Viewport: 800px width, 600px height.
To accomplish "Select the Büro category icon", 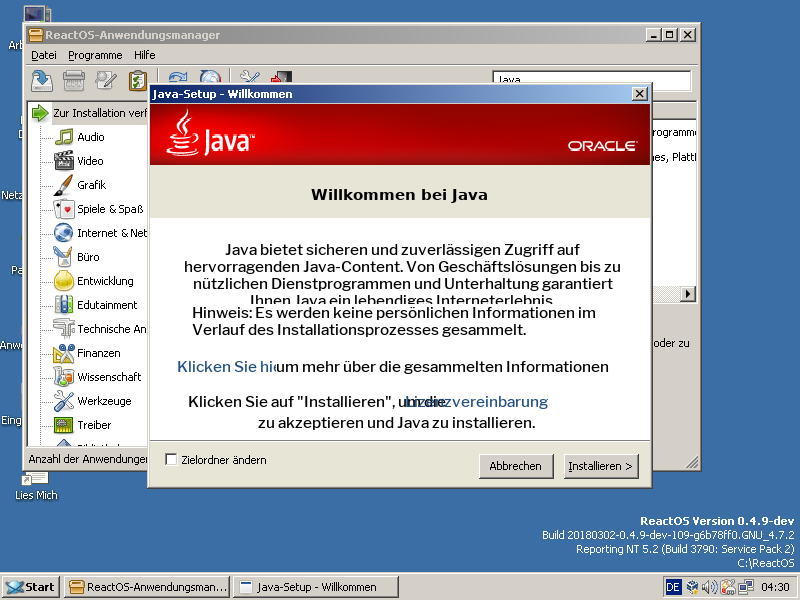I will coord(64,257).
